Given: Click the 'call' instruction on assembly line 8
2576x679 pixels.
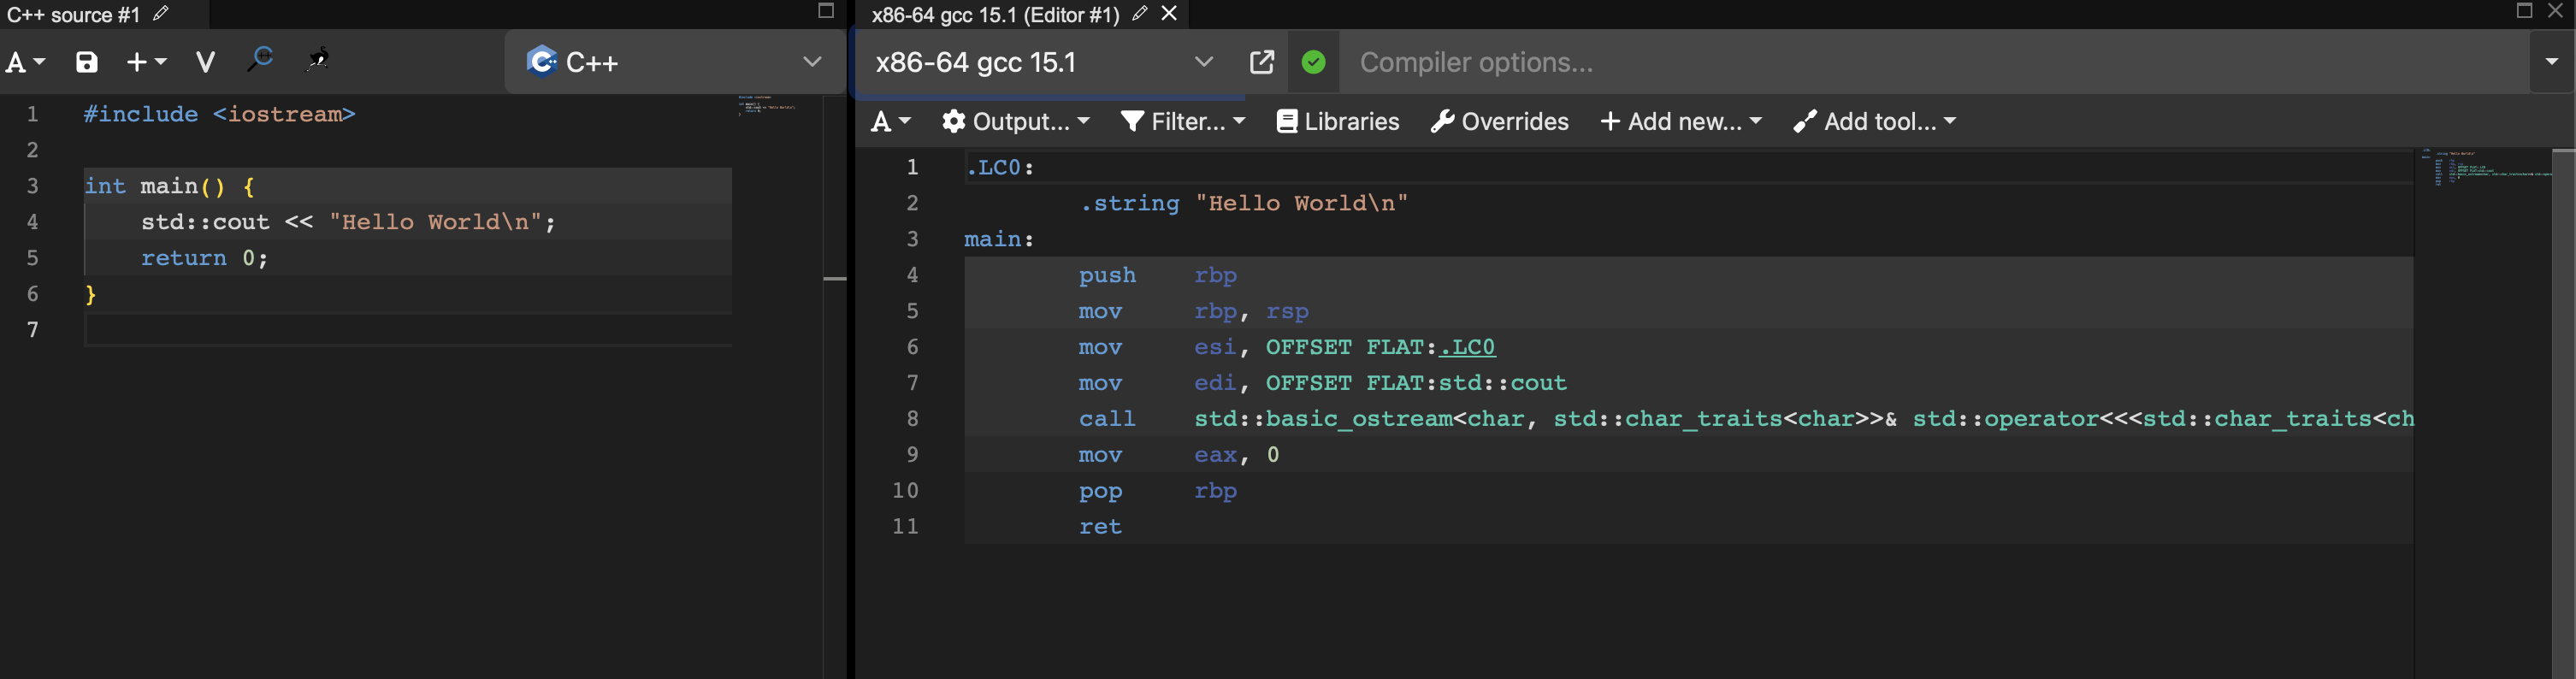Looking at the screenshot, I should 1107,418.
